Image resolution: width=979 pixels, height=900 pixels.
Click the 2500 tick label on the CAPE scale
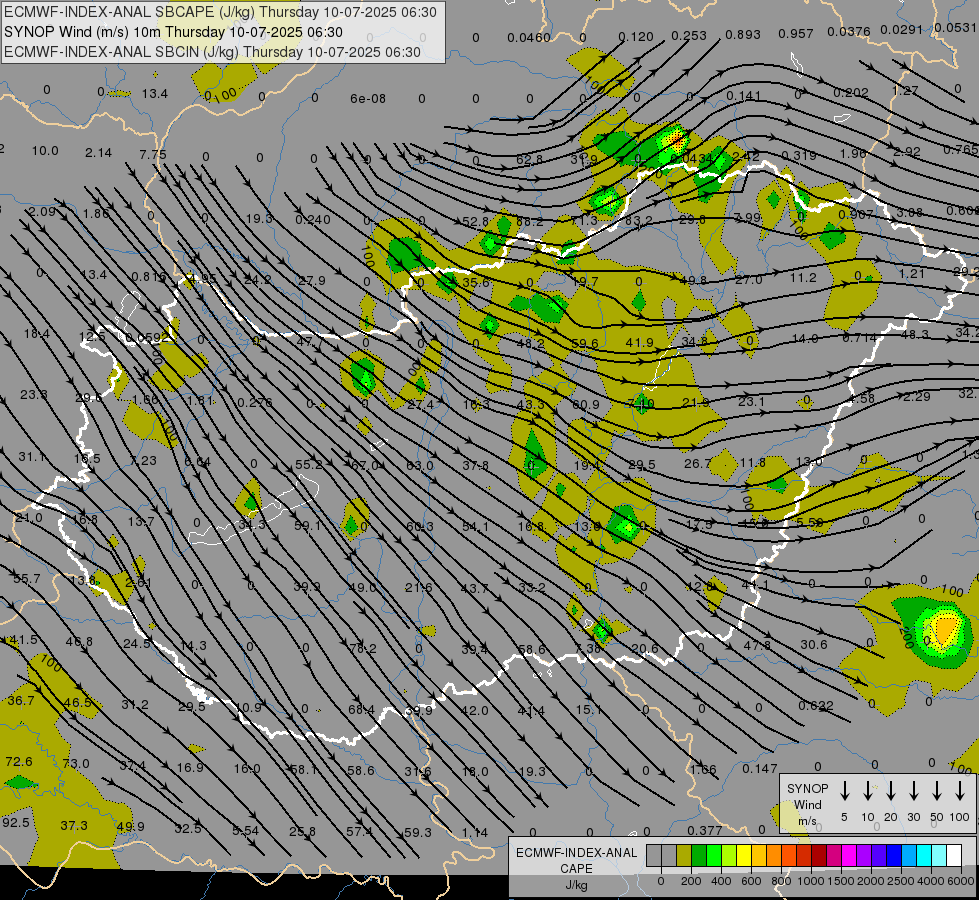click(x=902, y=881)
